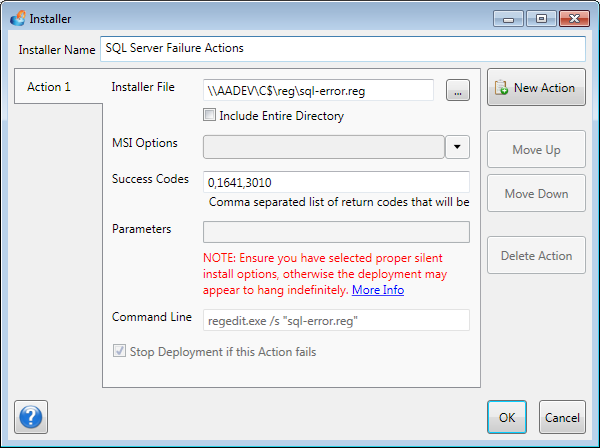Screen dimensions: 600x448
Task: Browse for installer file with ellipsis button
Action: pyautogui.click(x=458, y=90)
